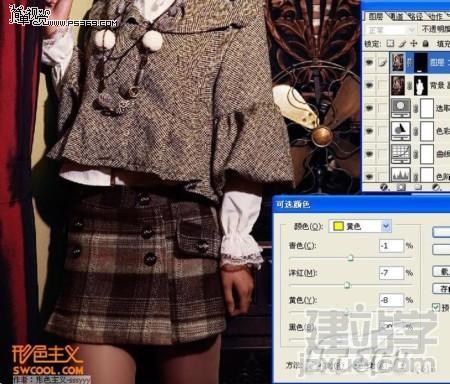450x384 pixels.
Task: Open the Colors dropdown showing Yellow
Action: (x=360, y=226)
